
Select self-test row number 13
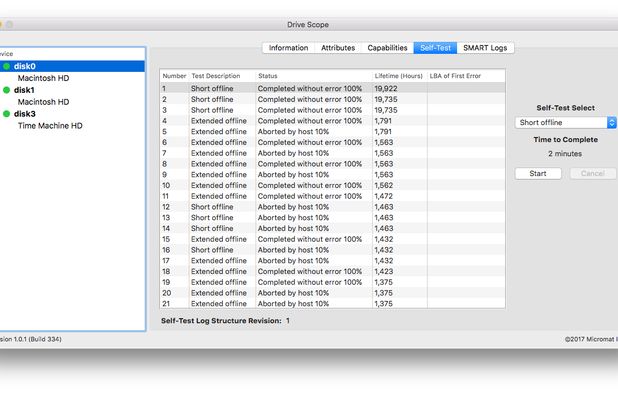click(x=332, y=217)
